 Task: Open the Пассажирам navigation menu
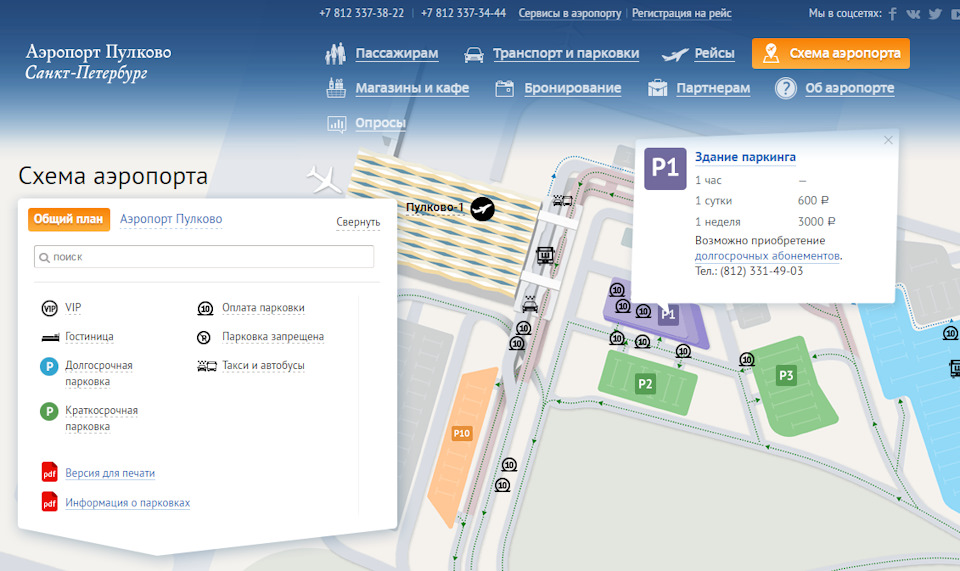tap(397, 54)
